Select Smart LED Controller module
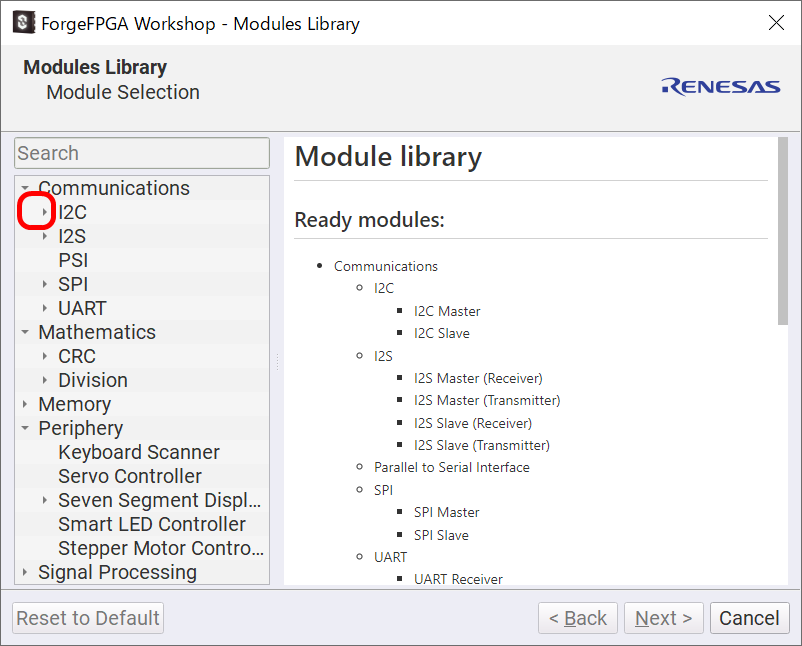Image resolution: width=802 pixels, height=646 pixels. pyautogui.click(x=151, y=524)
